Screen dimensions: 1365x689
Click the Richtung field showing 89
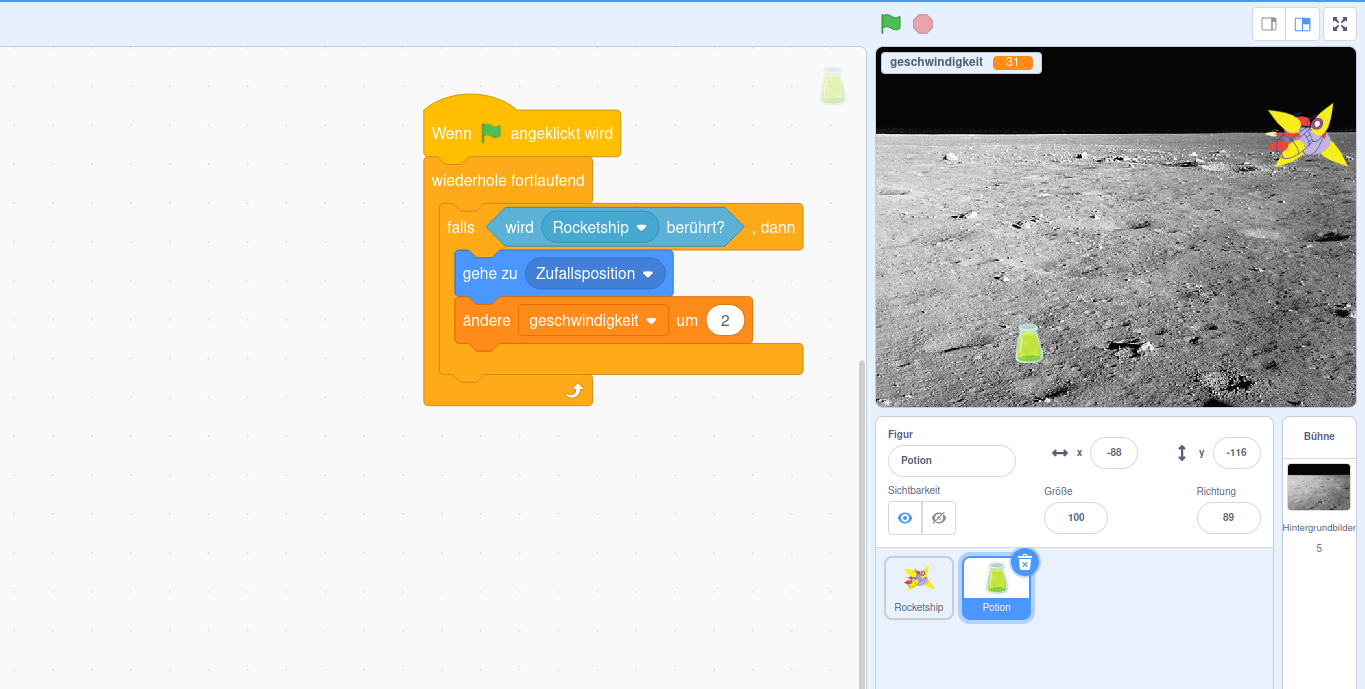coord(1228,518)
